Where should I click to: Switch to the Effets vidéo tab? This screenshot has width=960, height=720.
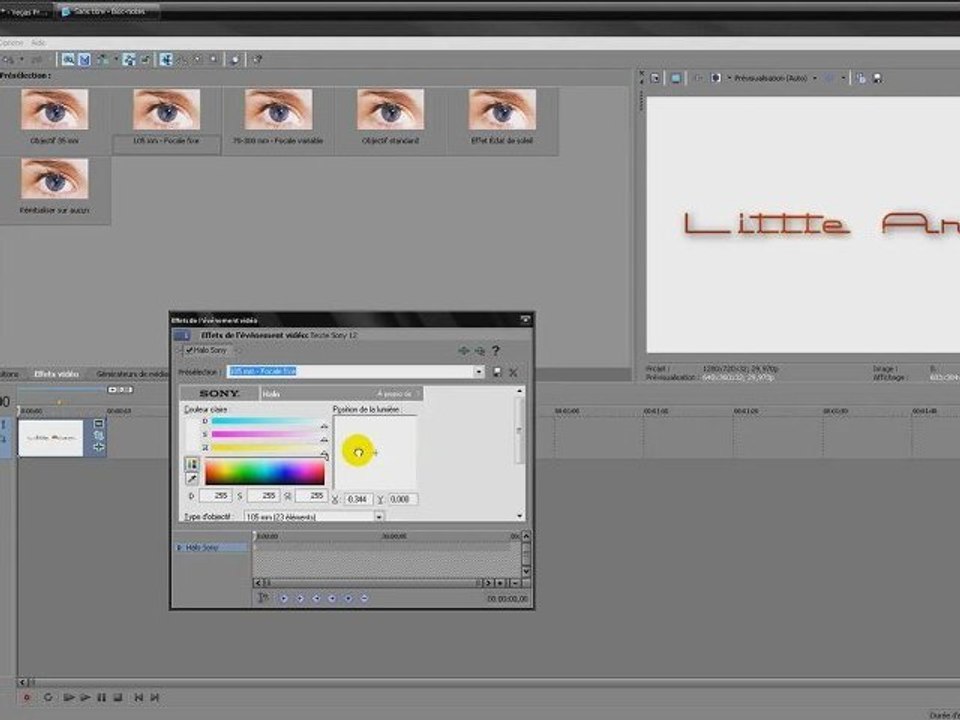(56, 374)
